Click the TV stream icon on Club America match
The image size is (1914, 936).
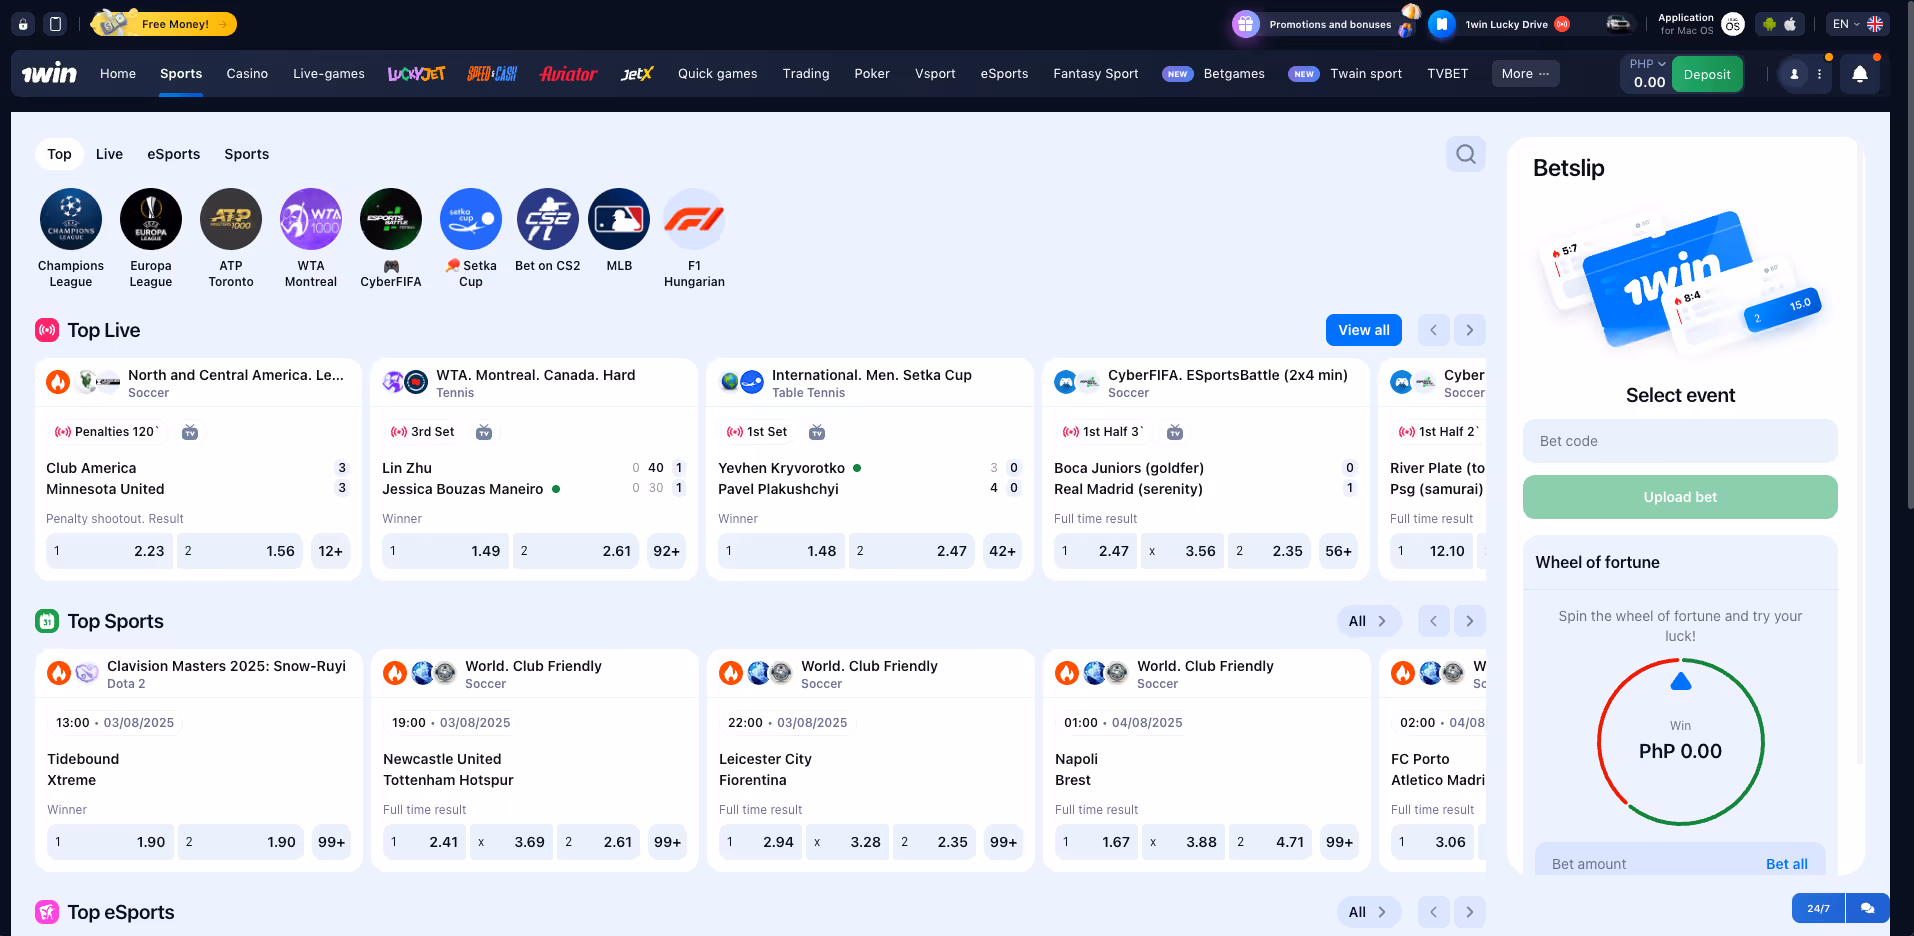190,432
